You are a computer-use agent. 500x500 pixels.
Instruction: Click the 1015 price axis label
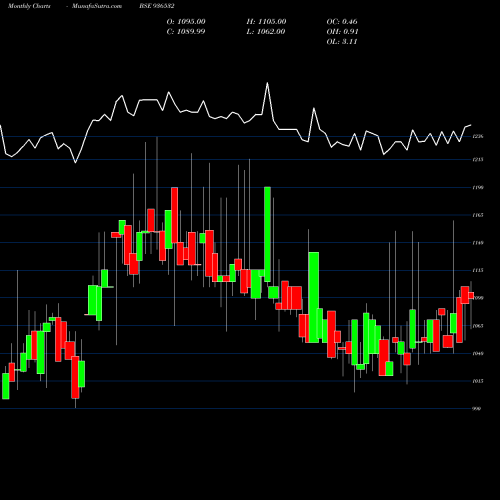pyautogui.click(x=478, y=381)
